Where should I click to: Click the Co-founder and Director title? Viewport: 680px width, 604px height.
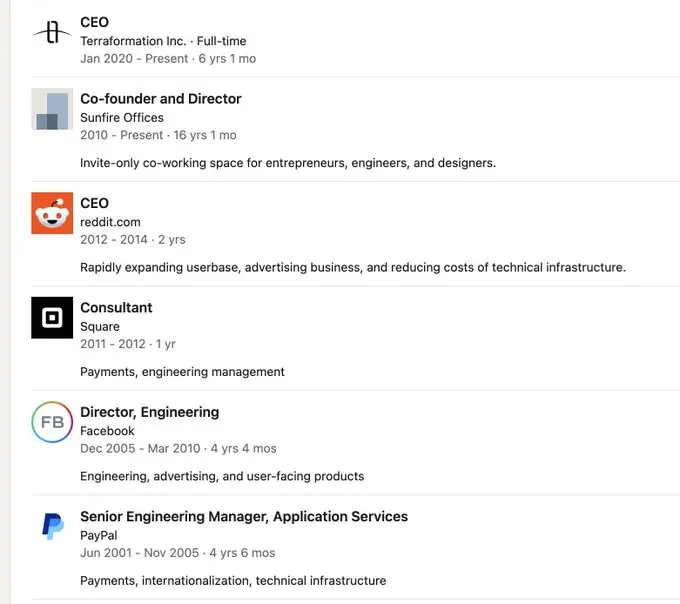coord(161,99)
